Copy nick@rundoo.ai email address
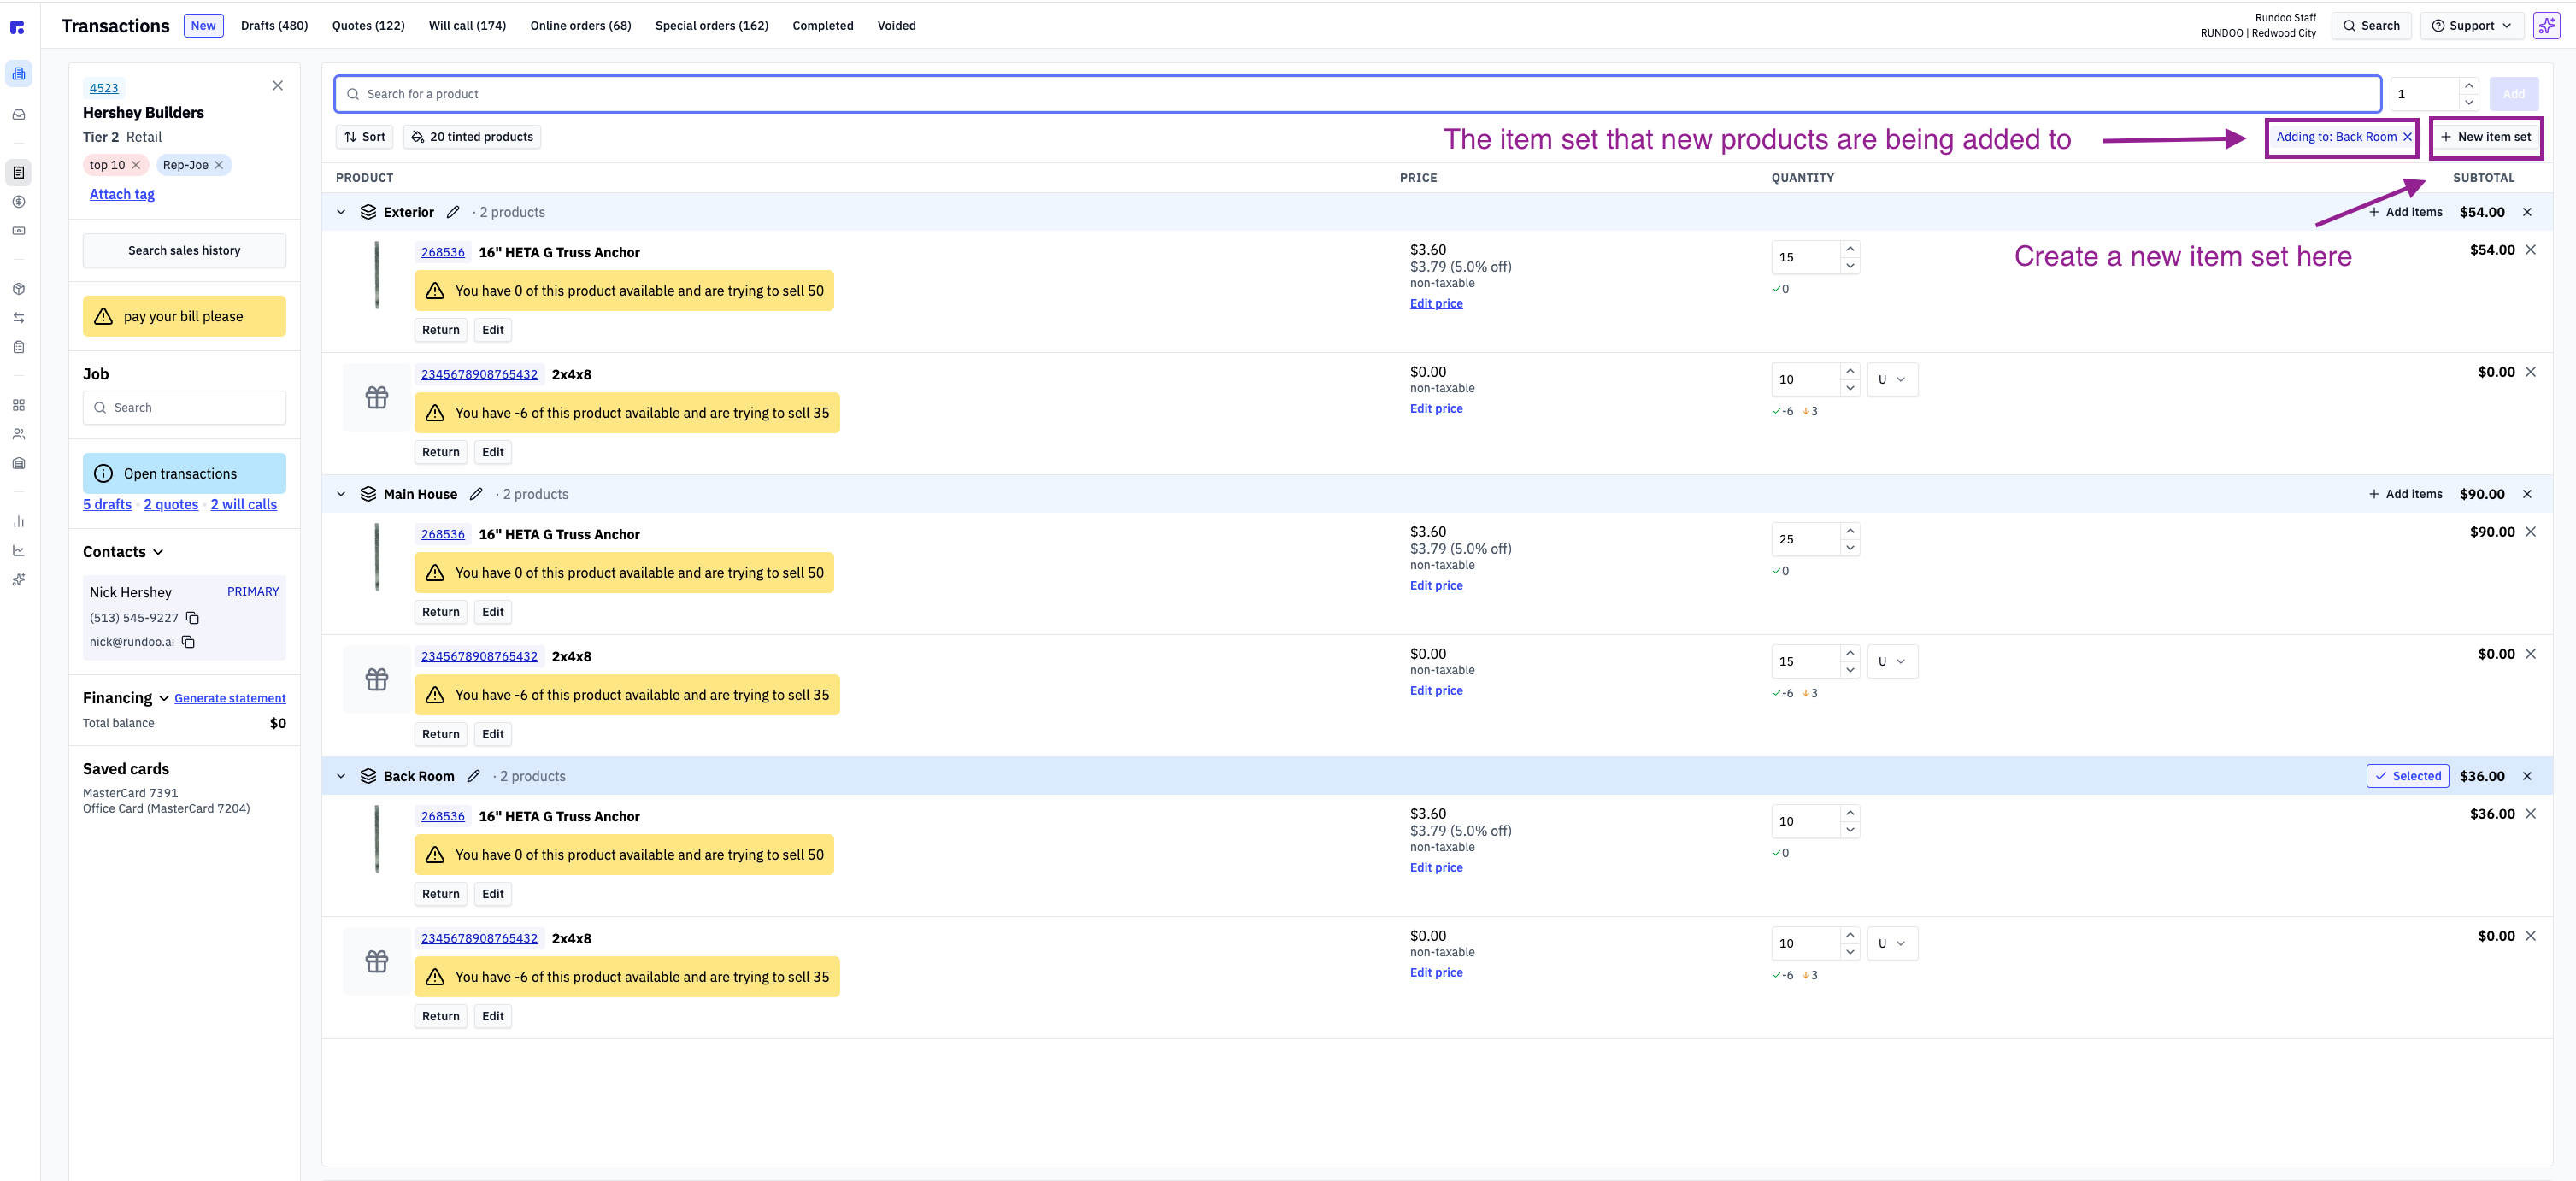The width and height of the screenshot is (2576, 1181). point(188,642)
